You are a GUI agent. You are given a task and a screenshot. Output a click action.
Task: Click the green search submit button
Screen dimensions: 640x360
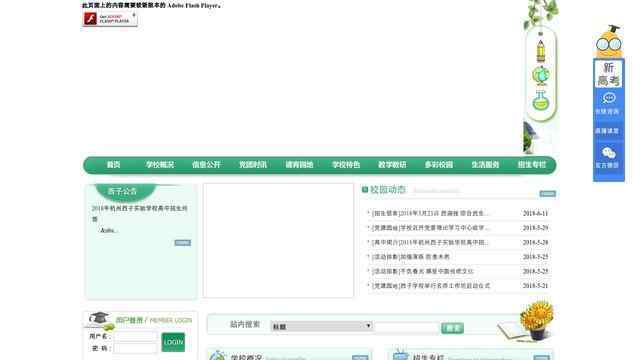(452, 328)
